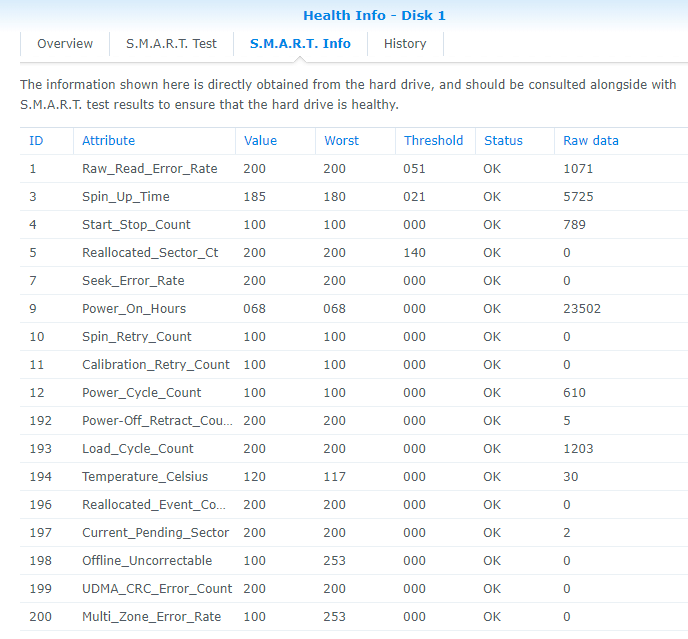Click the Start_Stop_Count attribute
The height and width of the screenshot is (639, 688).
136,225
